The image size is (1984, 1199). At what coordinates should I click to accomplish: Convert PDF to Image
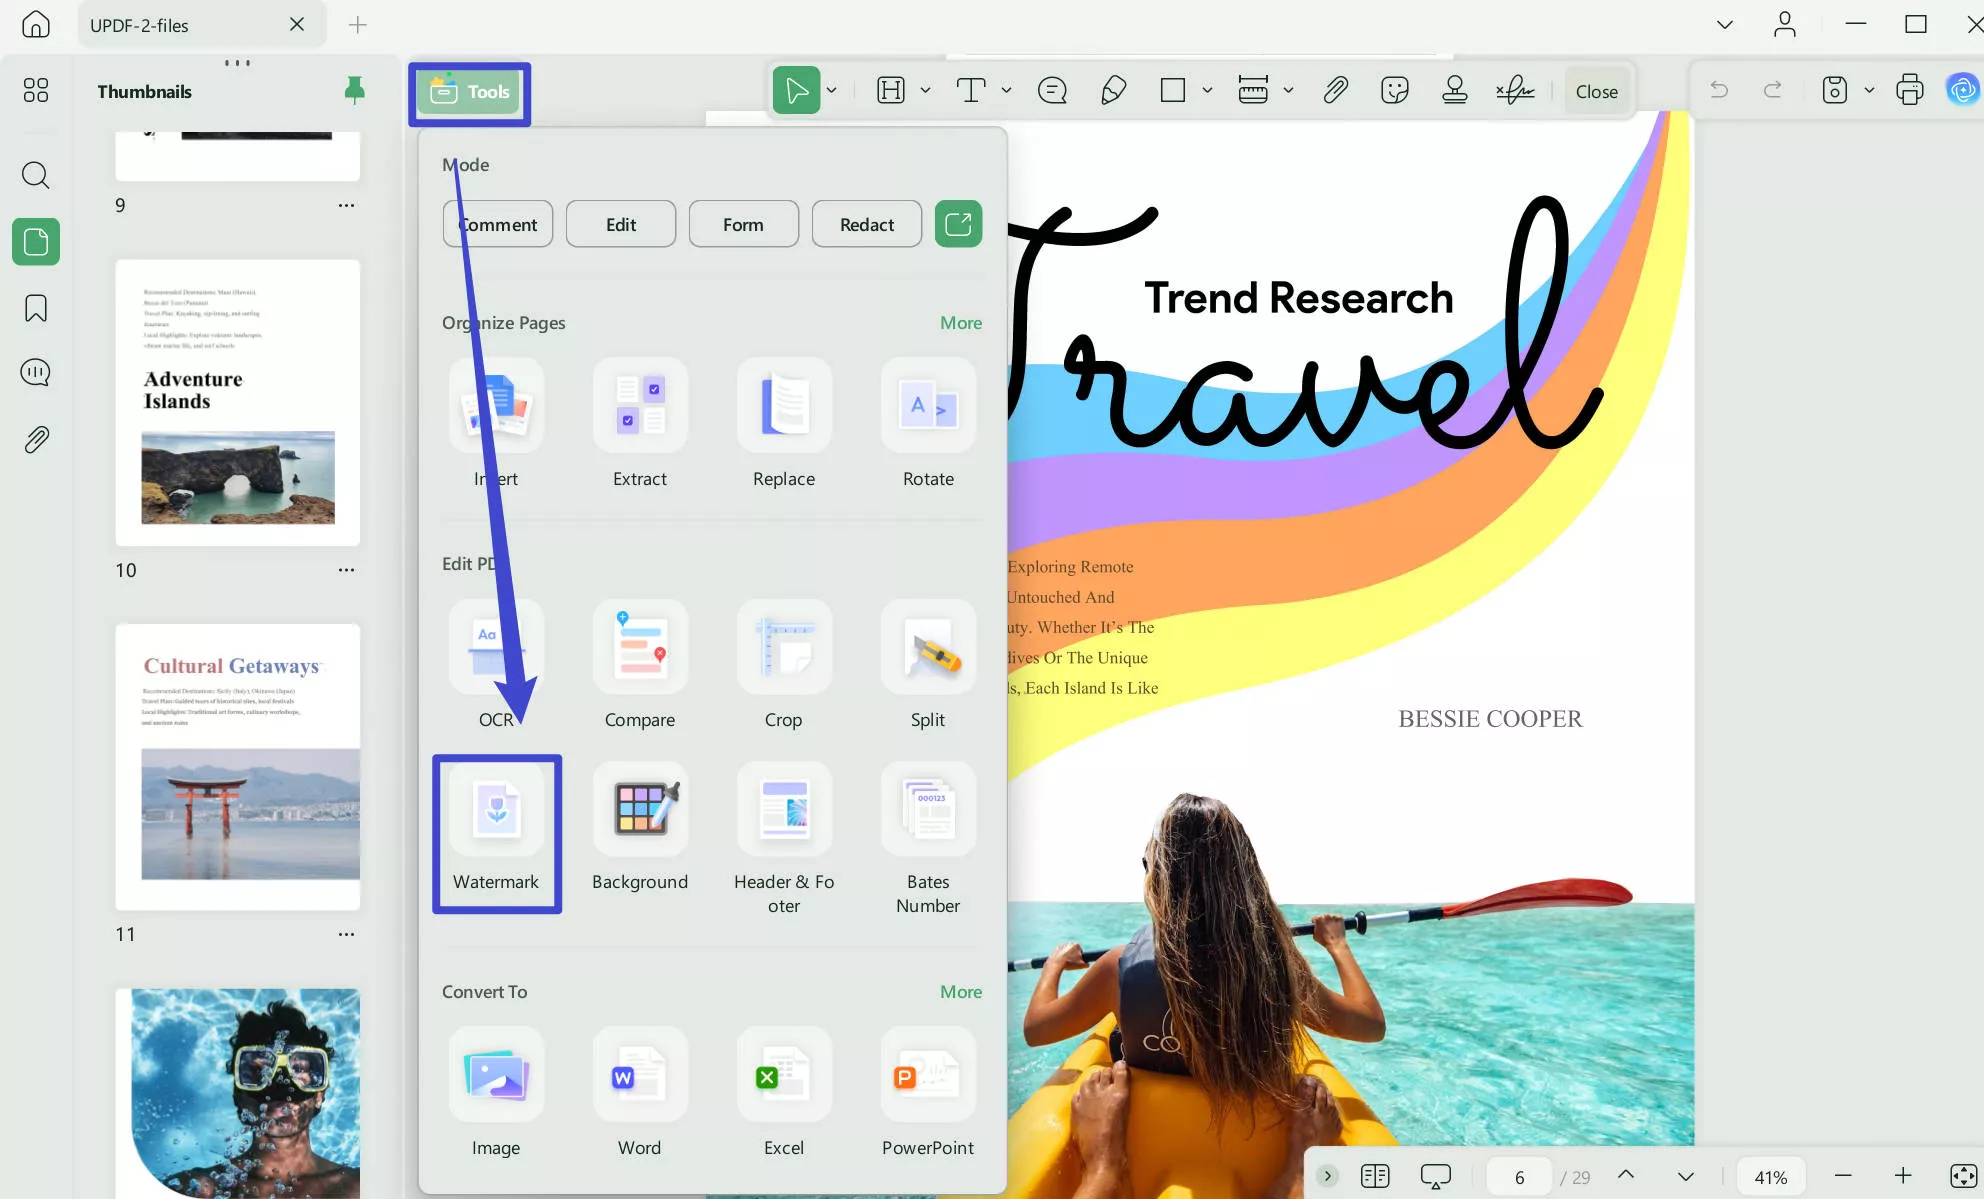coord(496,1093)
